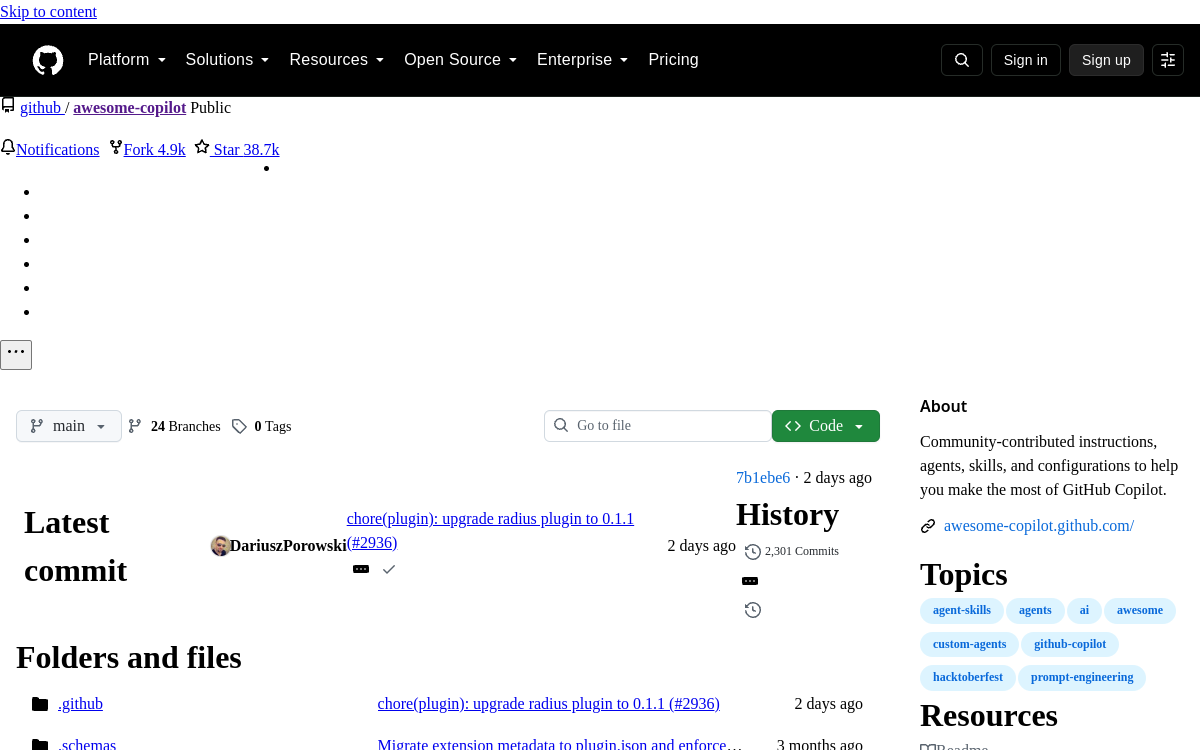Click the .github folder icon
Viewport: 1200px width, 750px height.
point(40,704)
